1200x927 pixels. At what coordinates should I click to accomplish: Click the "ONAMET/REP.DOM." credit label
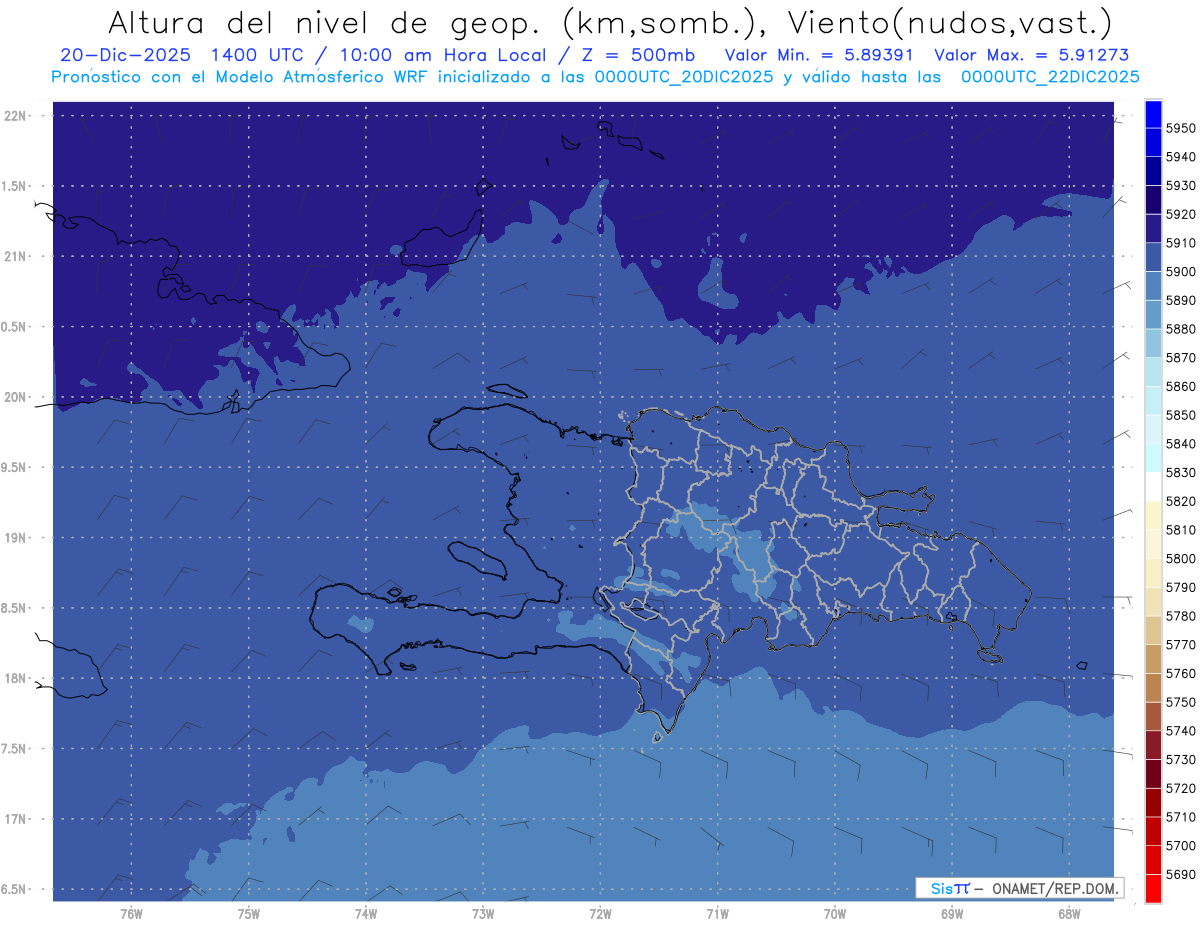tap(1055, 888)
